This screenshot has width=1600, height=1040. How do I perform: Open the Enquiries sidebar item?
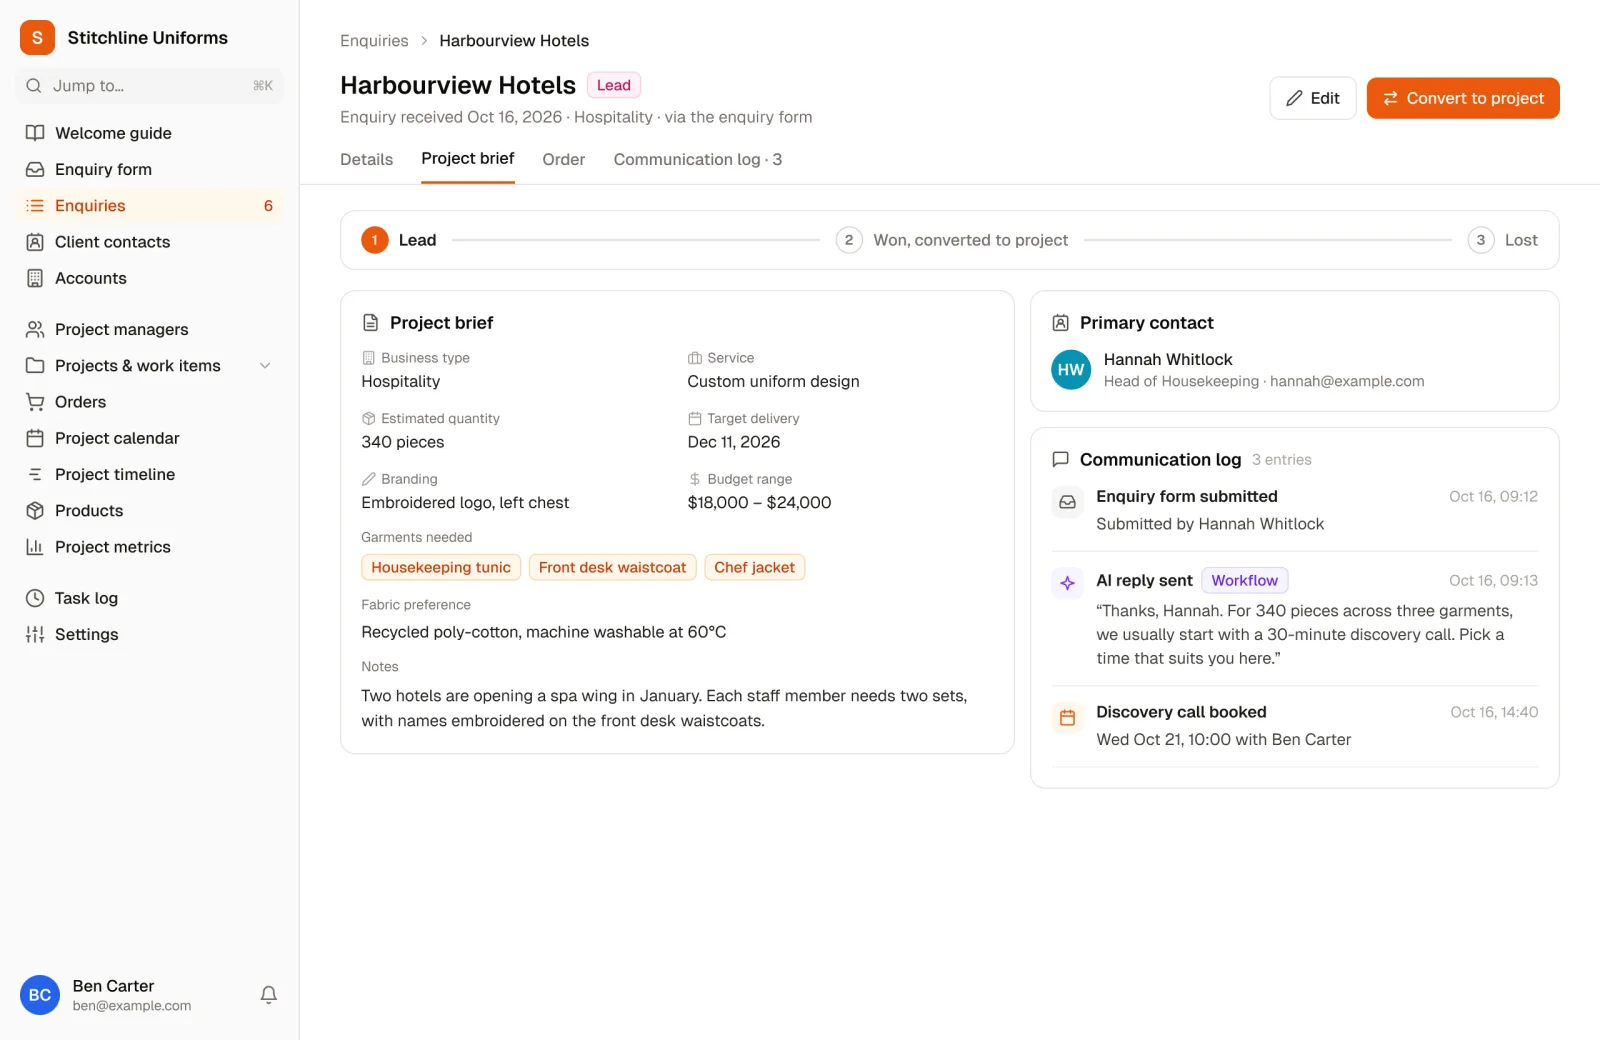pos(150,206)
